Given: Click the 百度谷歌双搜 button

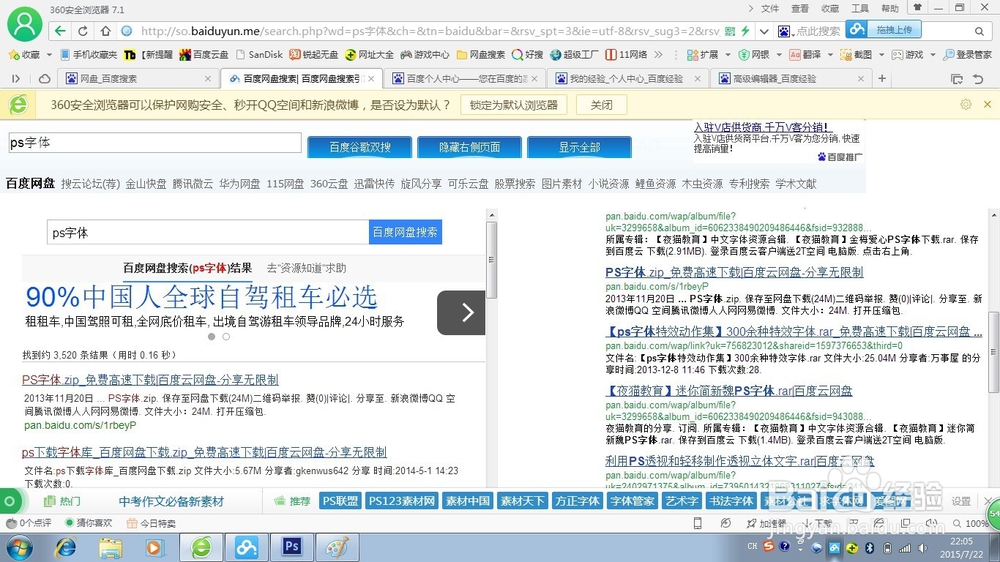Looking at the screenshot, I should [x=360, y=147].
